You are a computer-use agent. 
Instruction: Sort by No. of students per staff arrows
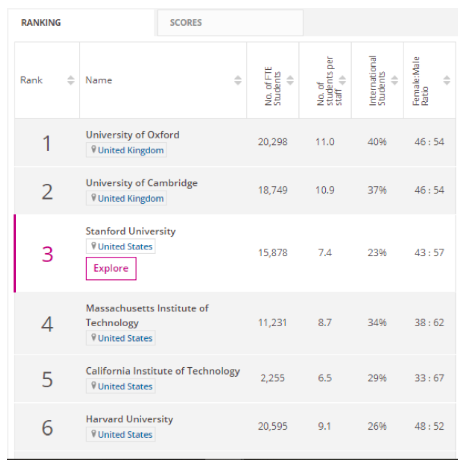[342, 80]
